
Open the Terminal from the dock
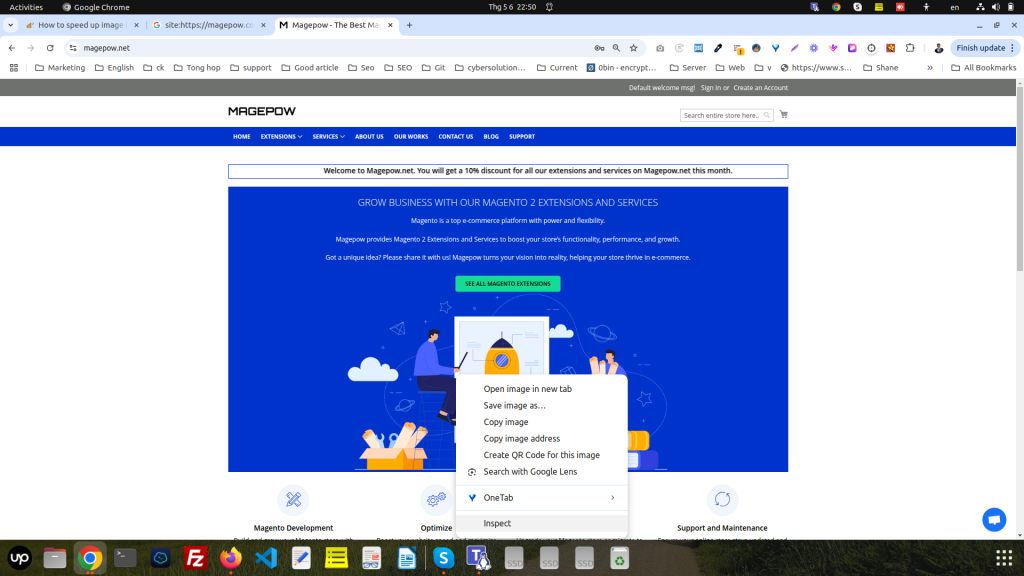(x=125, y=558)
